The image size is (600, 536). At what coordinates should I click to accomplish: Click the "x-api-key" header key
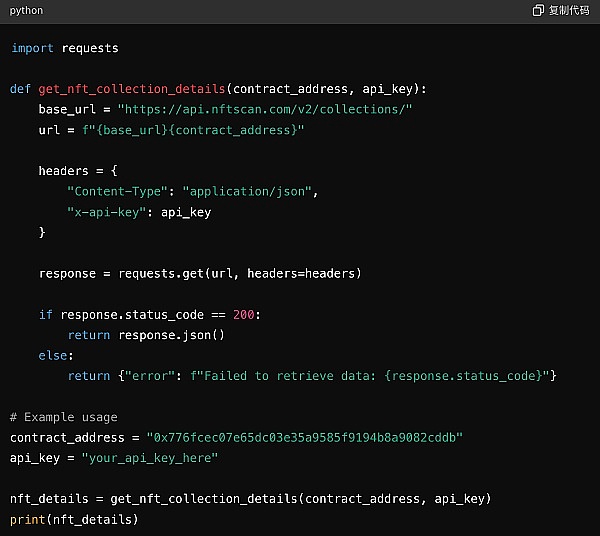point(105,212)
